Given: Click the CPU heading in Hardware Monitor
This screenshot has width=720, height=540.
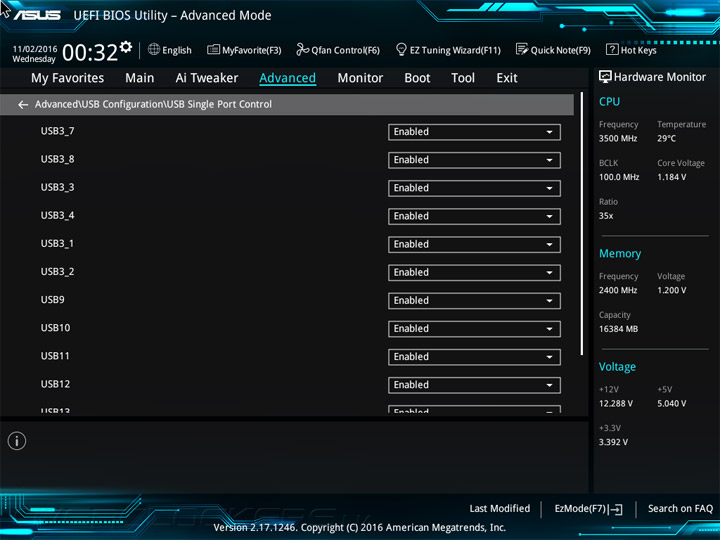Looking at the screenshot, I should [609, 101].
